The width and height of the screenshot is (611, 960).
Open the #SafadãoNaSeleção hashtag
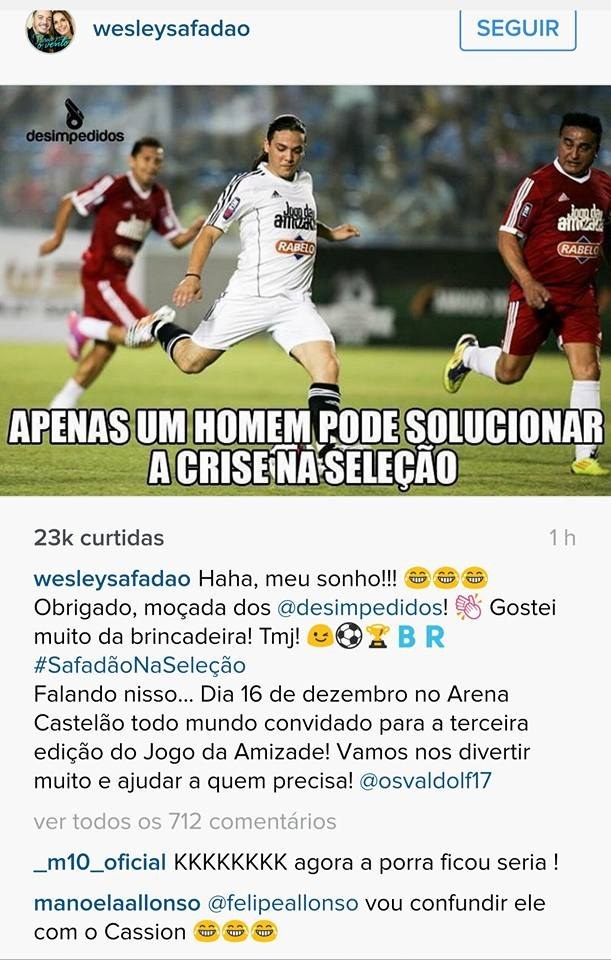(x=140, y=665)
